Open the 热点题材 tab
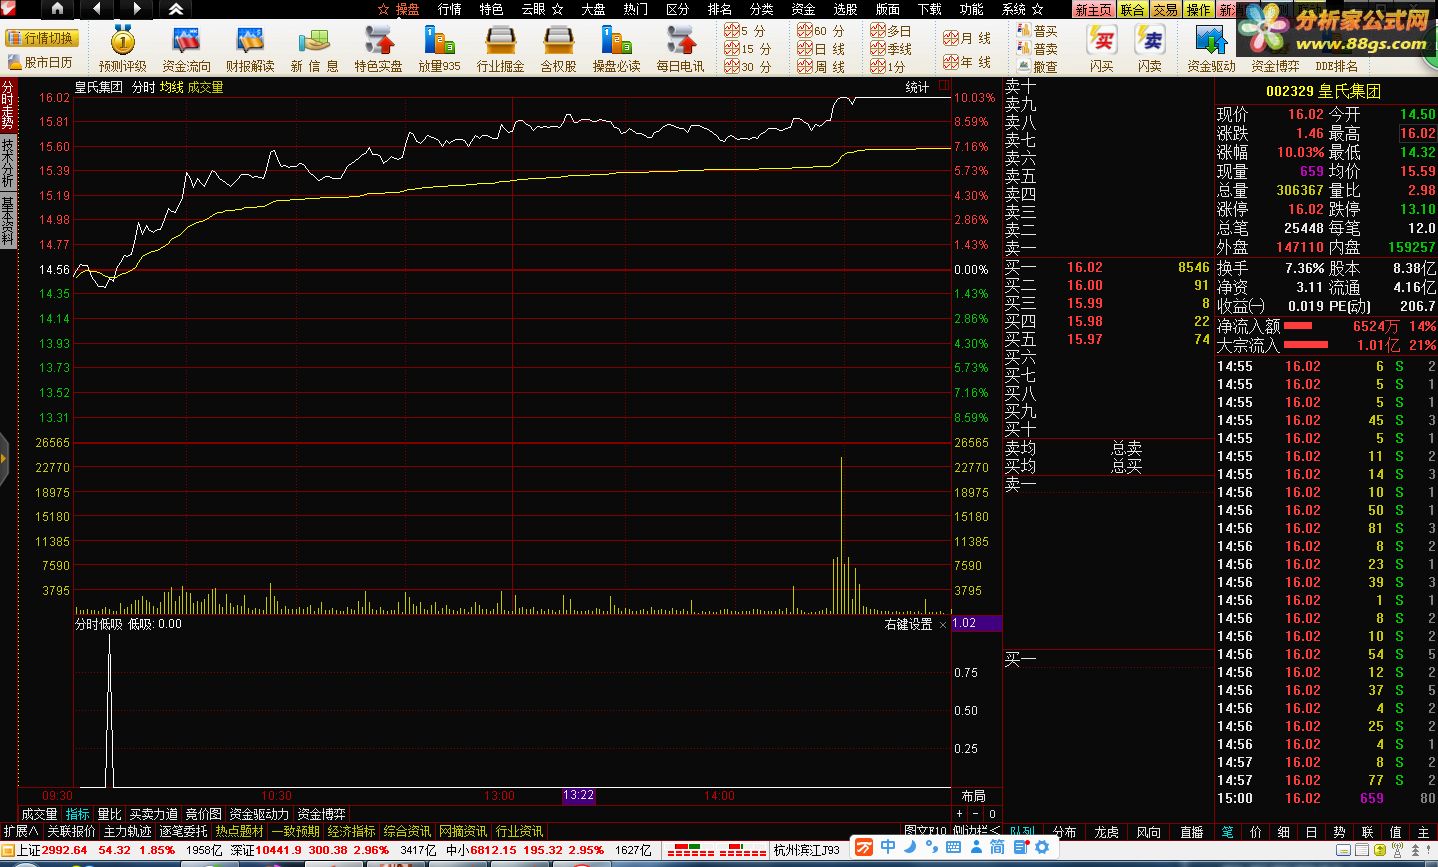Image resolution: width=1438 pixels, height=867 pixels. [x=239, y=831]
